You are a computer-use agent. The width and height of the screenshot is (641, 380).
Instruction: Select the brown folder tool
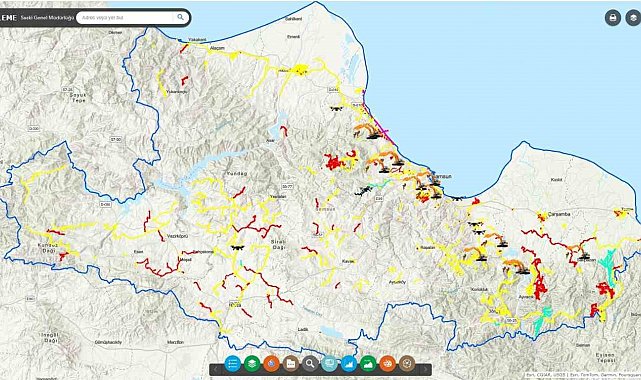pos(291,363)
